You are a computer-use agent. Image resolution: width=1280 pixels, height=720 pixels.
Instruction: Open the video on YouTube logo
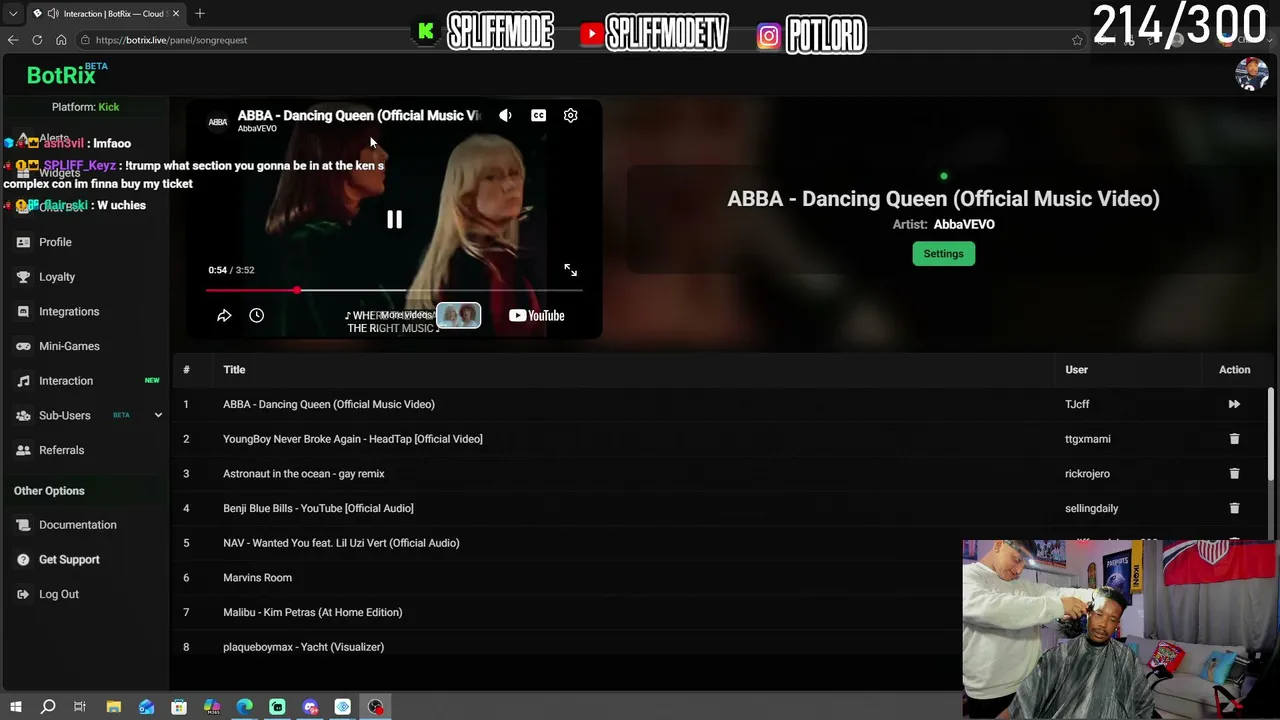pyautogui.click(x=537, y=315)
